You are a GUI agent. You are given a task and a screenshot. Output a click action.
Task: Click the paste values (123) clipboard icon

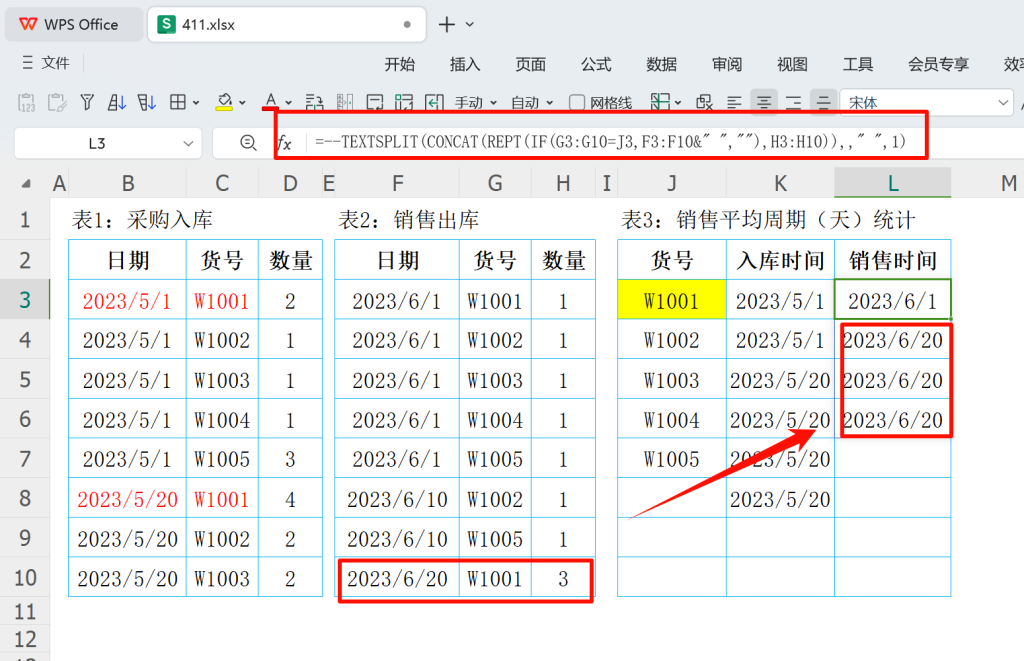[x=26, y=103]
